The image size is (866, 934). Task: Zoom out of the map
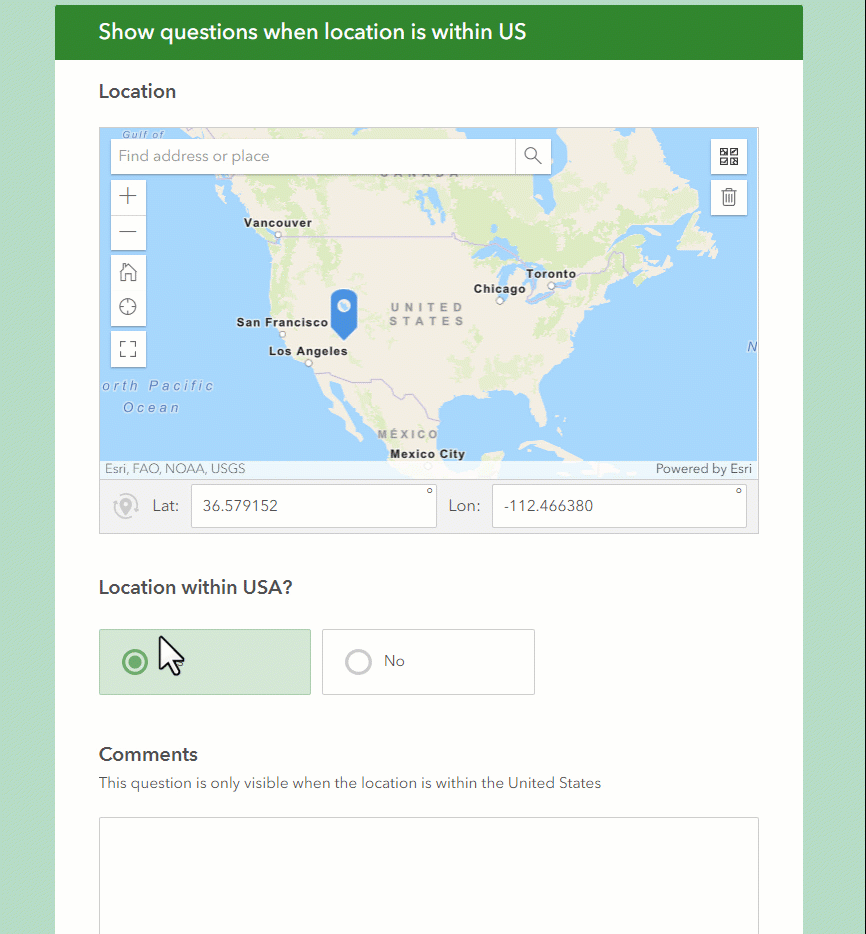pyautogui.click(x=128, y=232)
